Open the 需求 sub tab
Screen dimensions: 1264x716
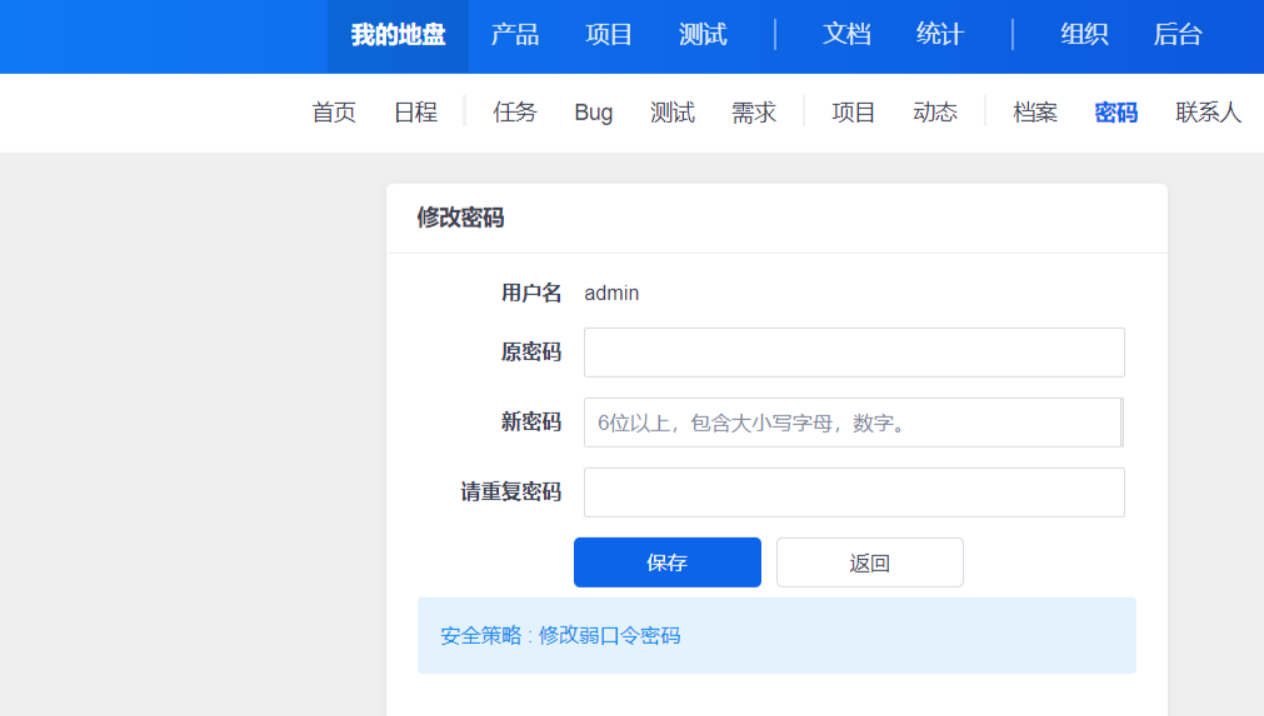click(754, 113)
